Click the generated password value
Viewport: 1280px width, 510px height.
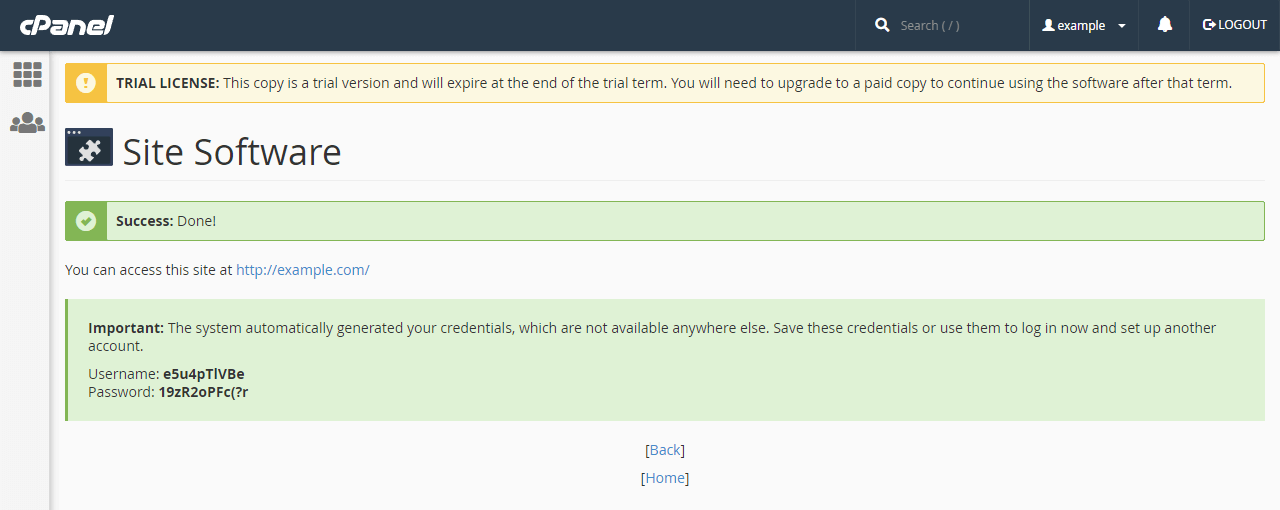coord(203,392)
